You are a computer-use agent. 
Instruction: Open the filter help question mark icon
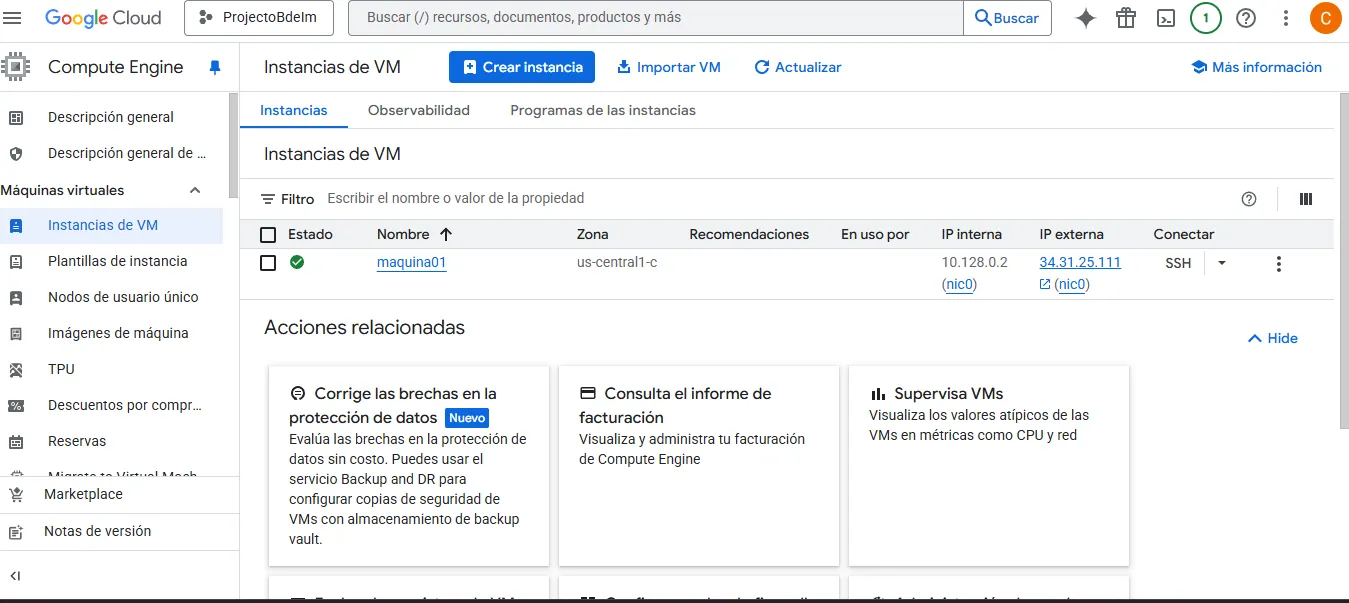pos(1249,199)
